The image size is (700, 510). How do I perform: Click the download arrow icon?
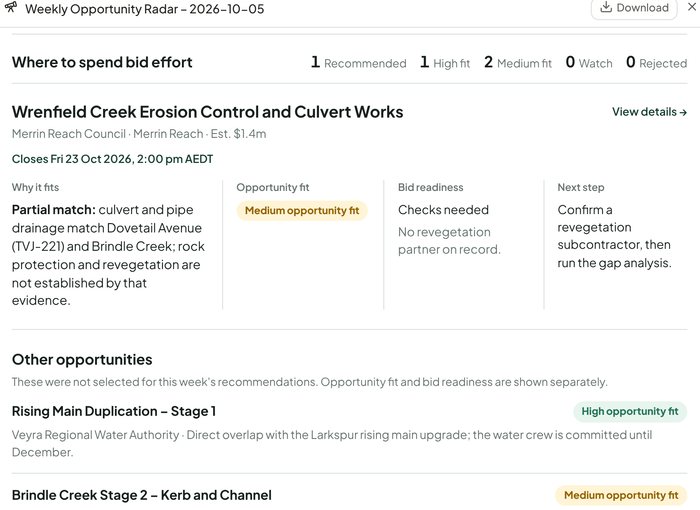[x=605, y=7]
